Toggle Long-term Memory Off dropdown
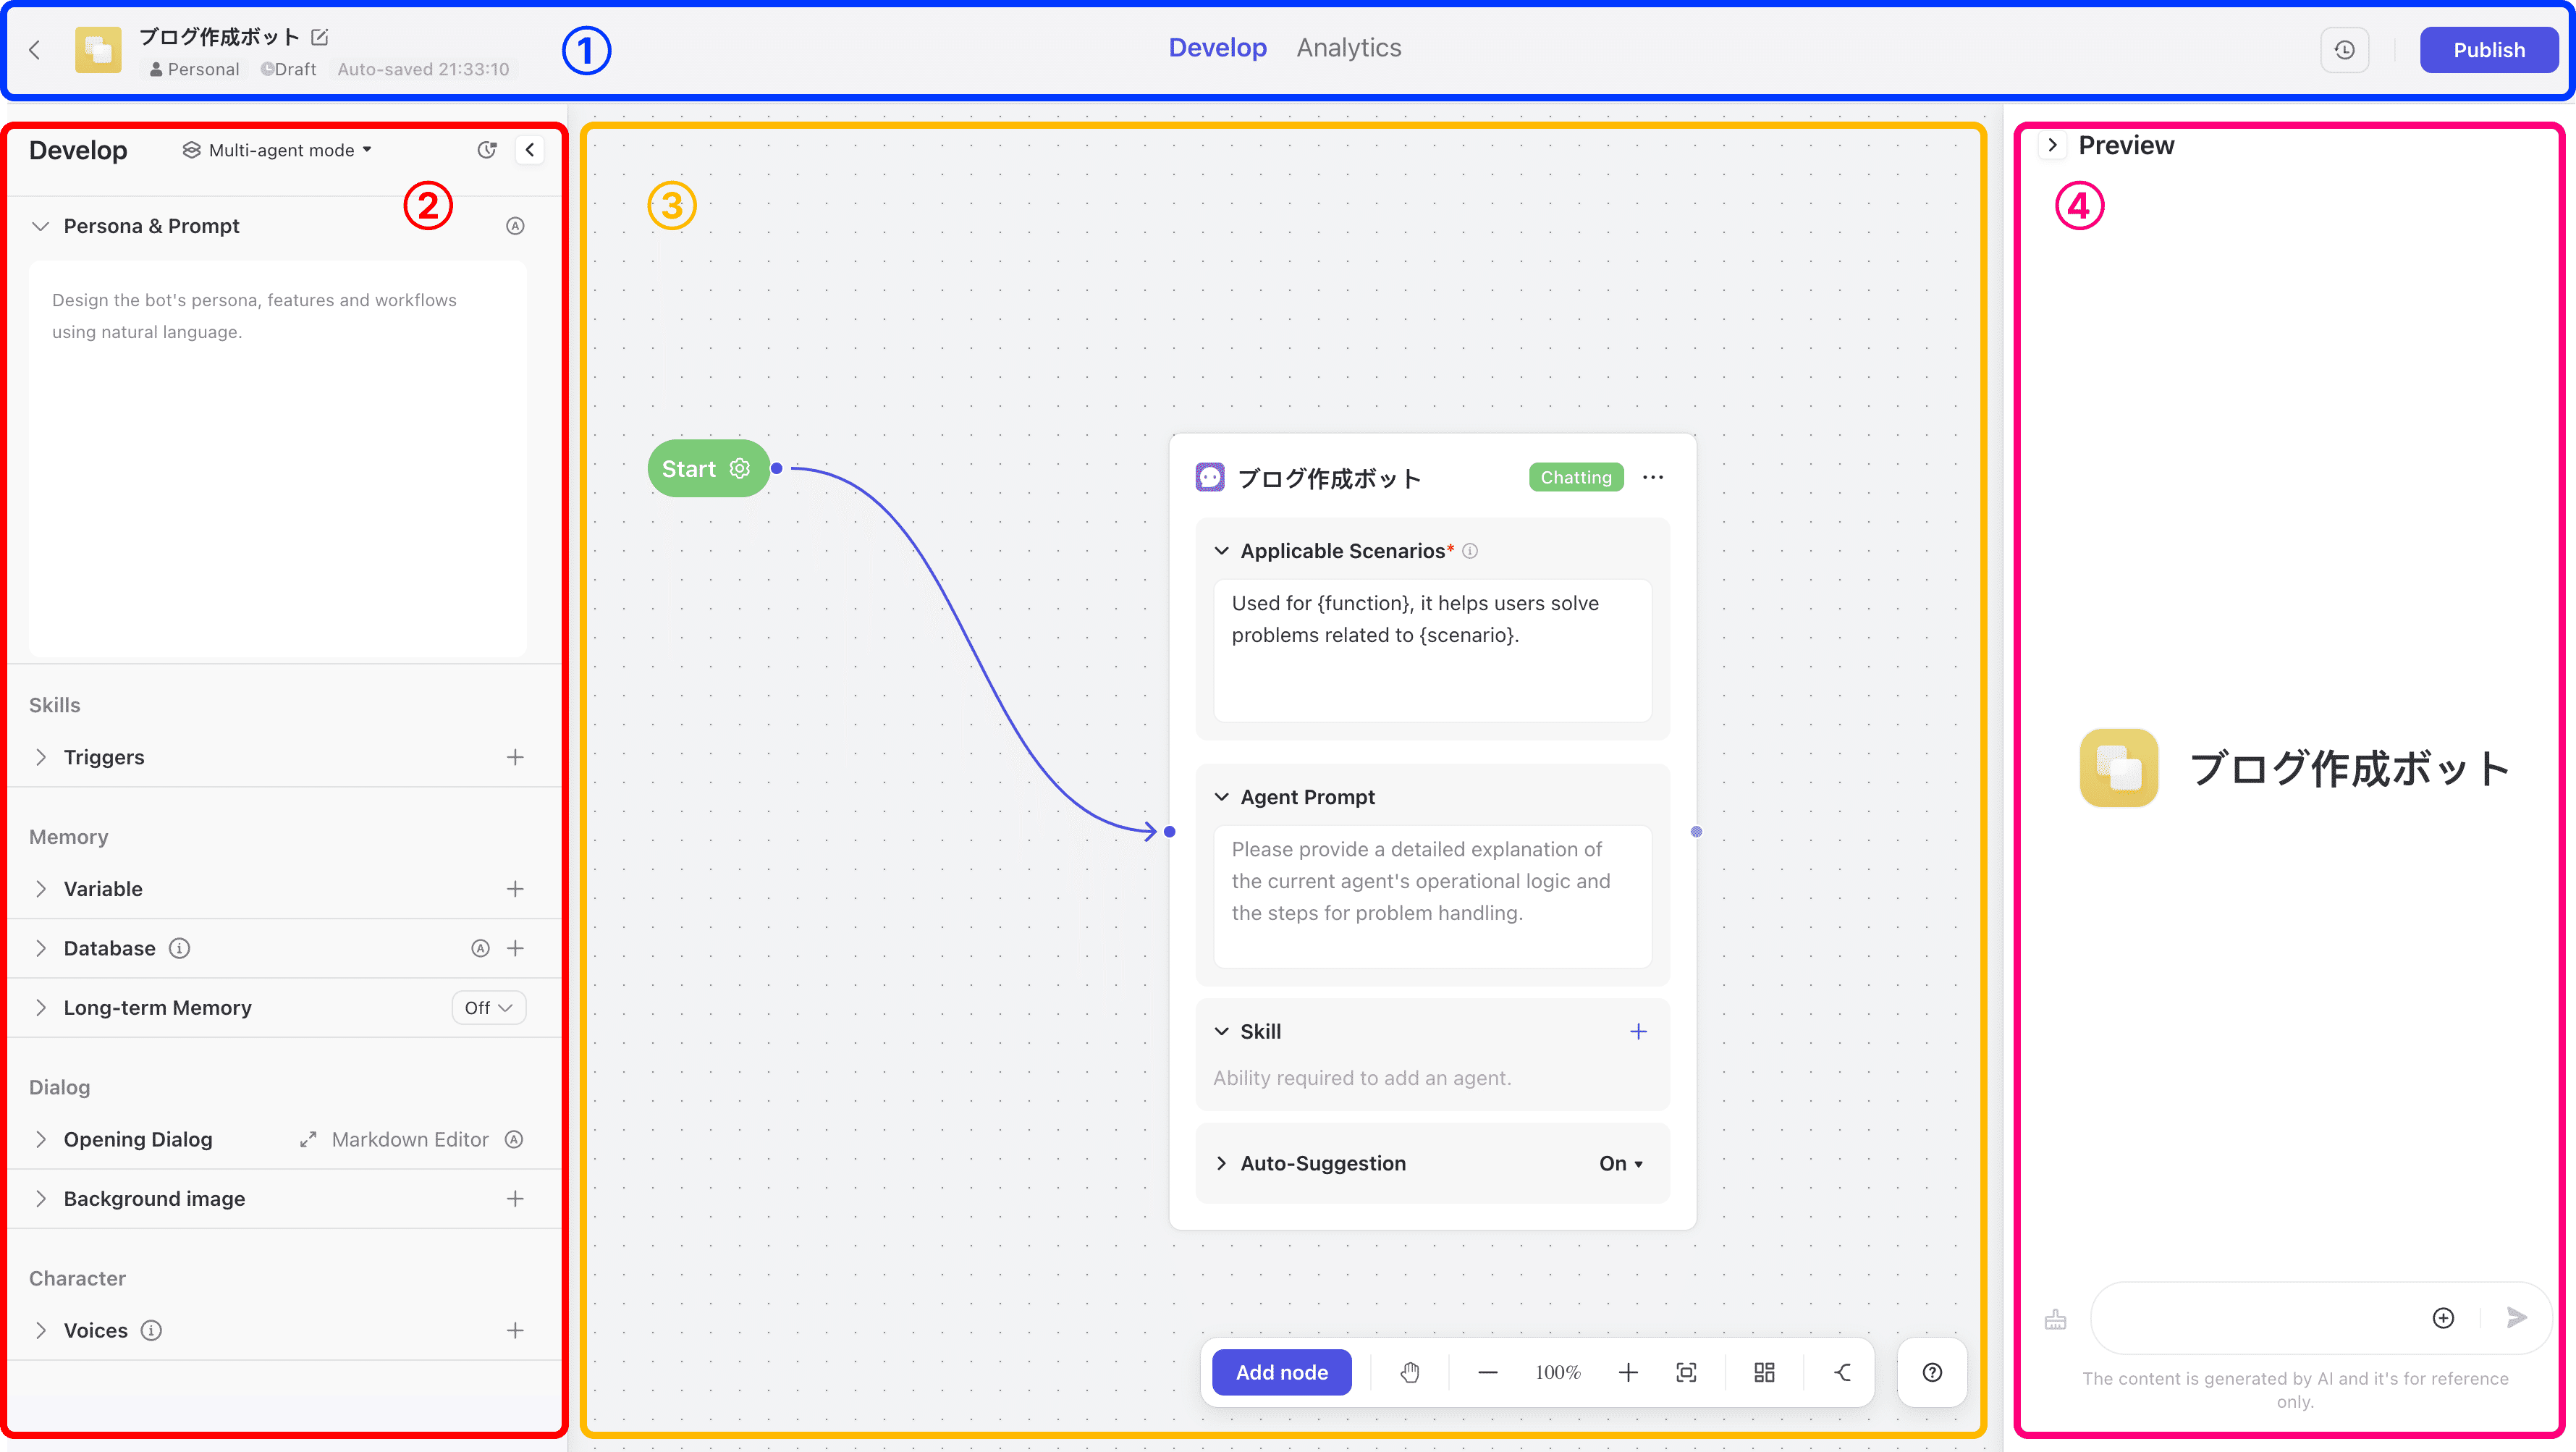 (488, 1007)
